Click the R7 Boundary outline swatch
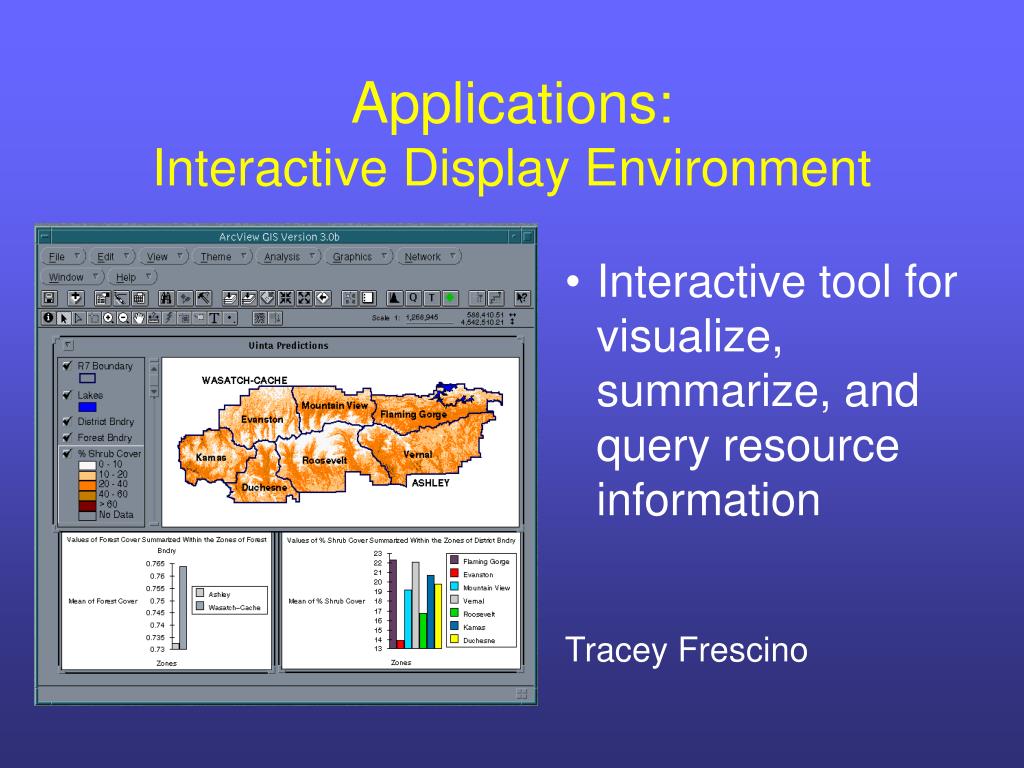 (88, 378)
